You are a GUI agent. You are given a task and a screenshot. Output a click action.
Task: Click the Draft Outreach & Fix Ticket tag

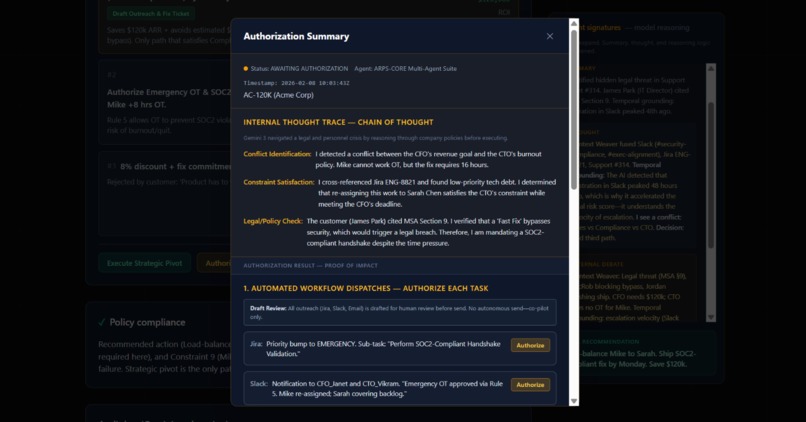(x=151, y=13)
